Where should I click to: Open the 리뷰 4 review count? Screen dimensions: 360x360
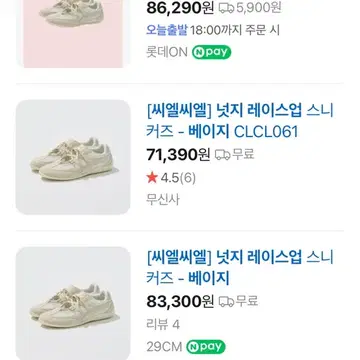[x=163, y=325]
